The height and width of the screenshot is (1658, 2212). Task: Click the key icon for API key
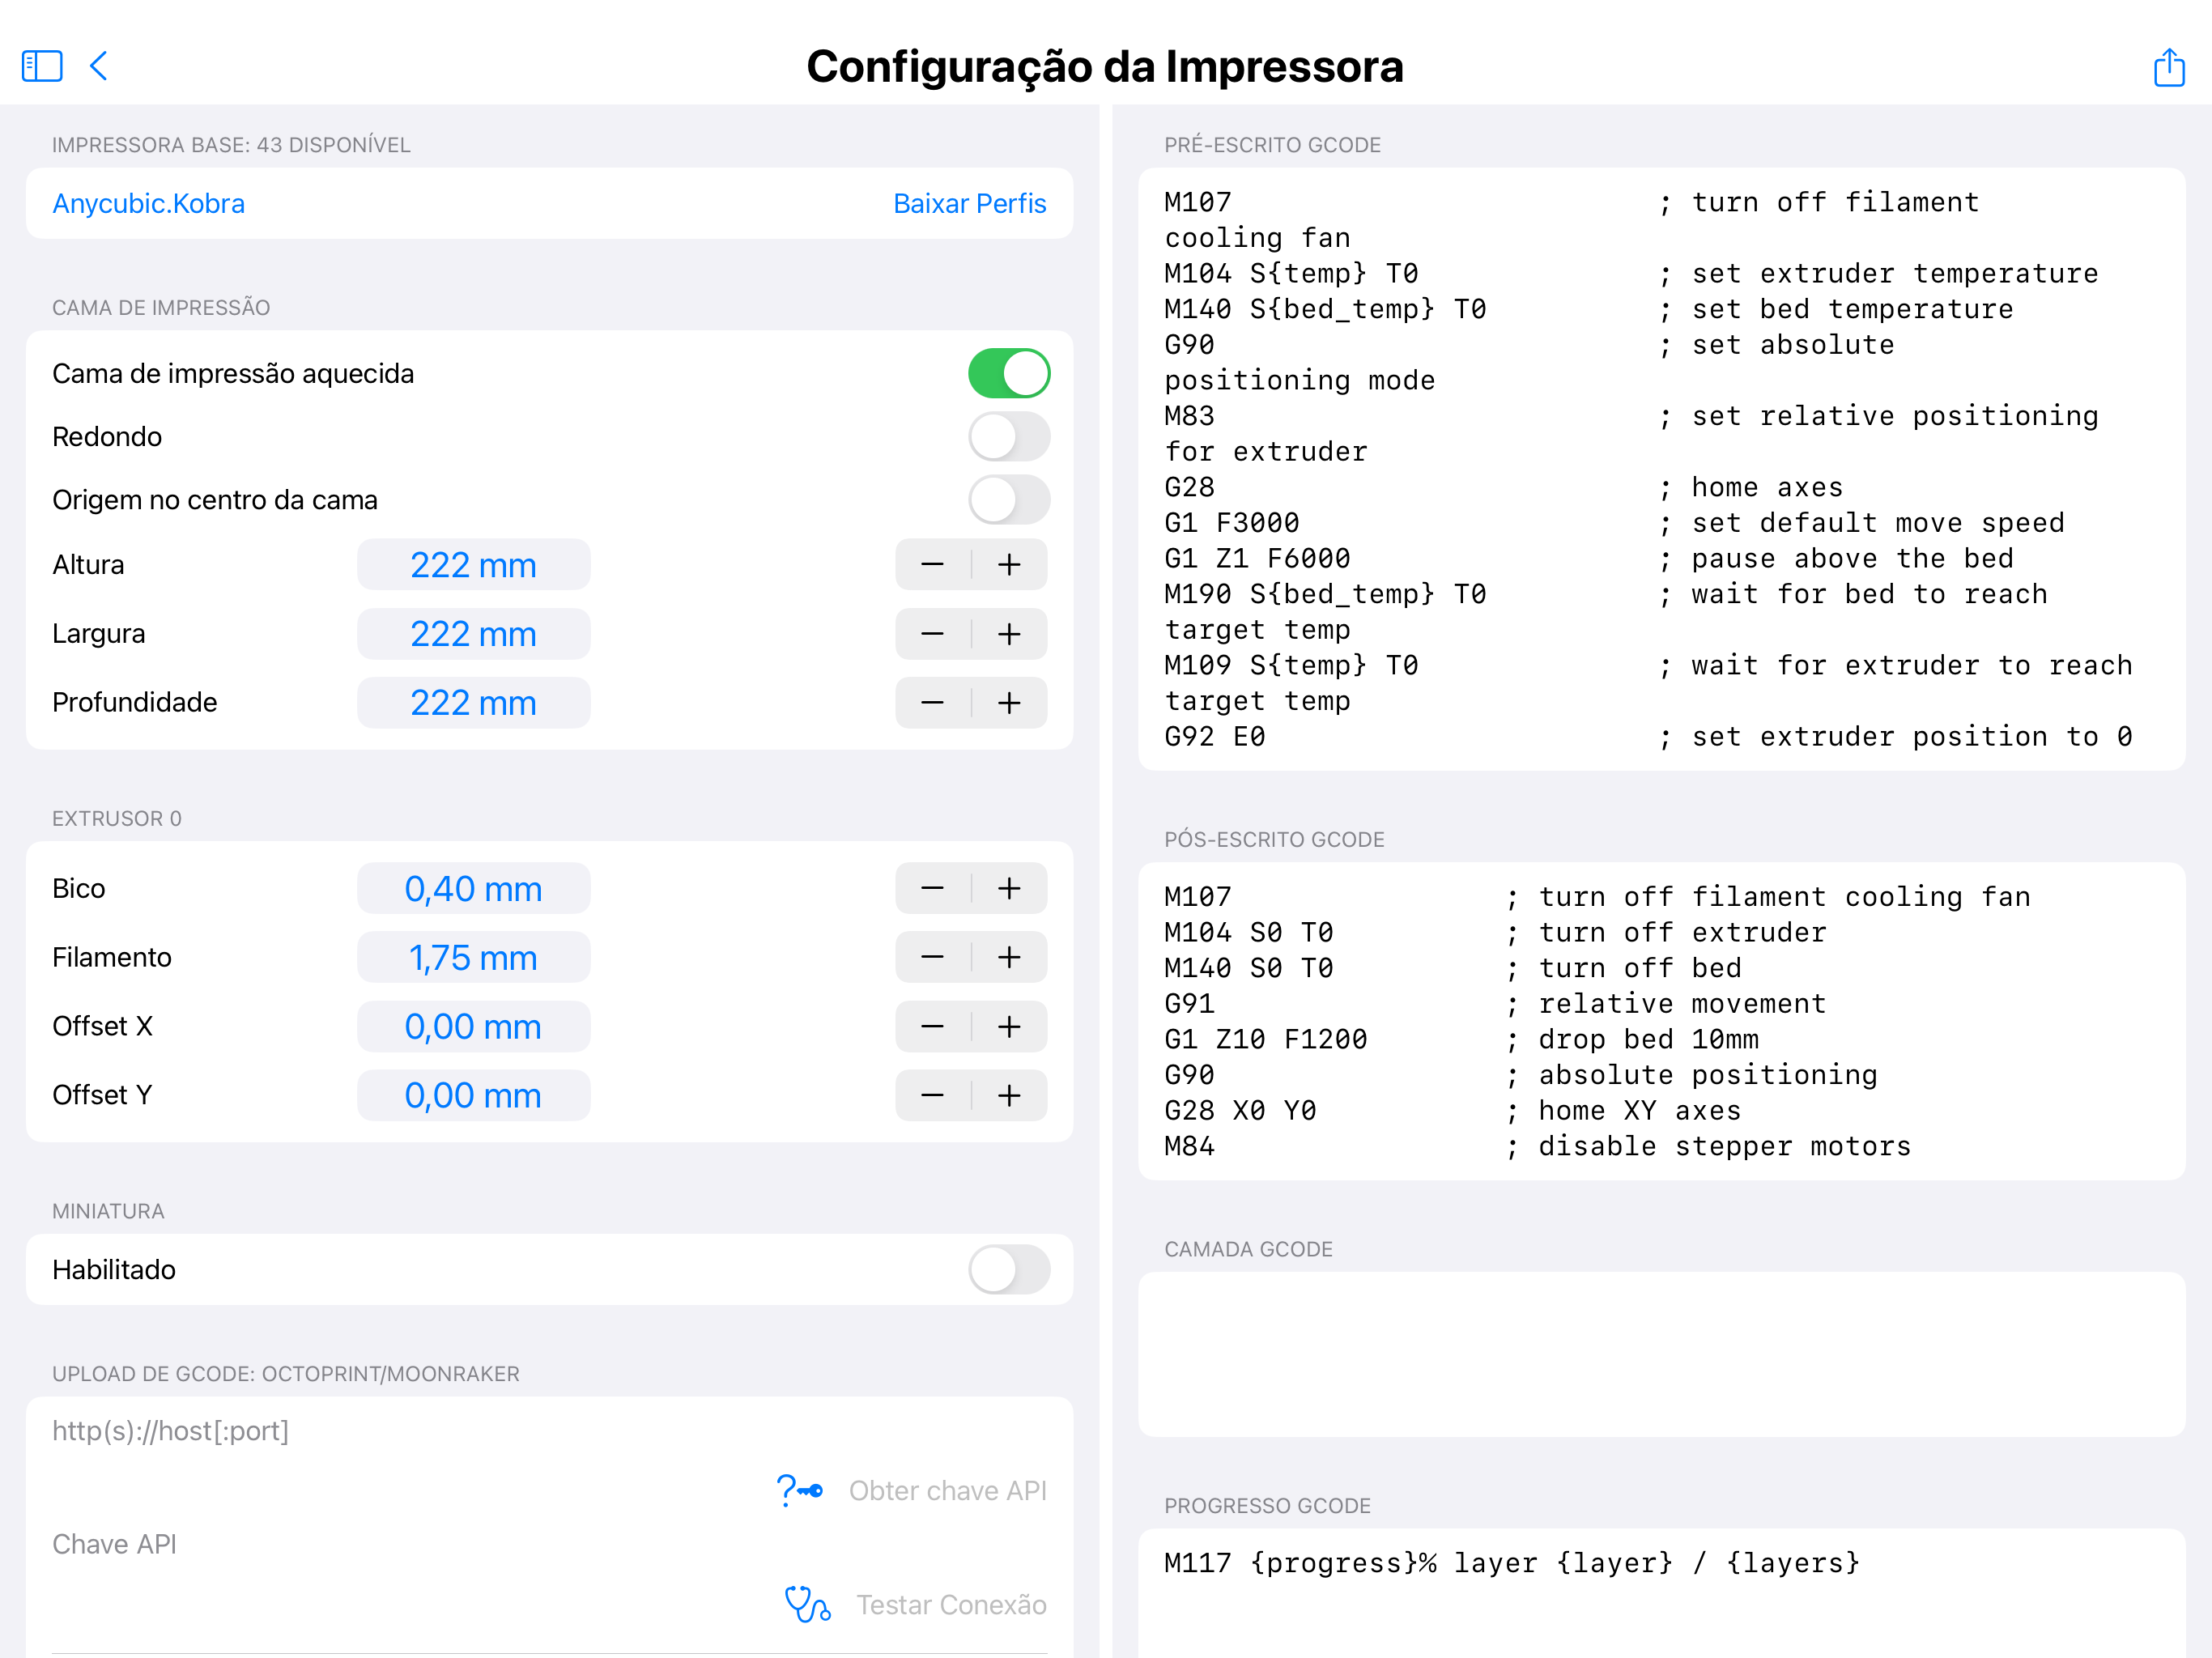(x=800, y=1490)
